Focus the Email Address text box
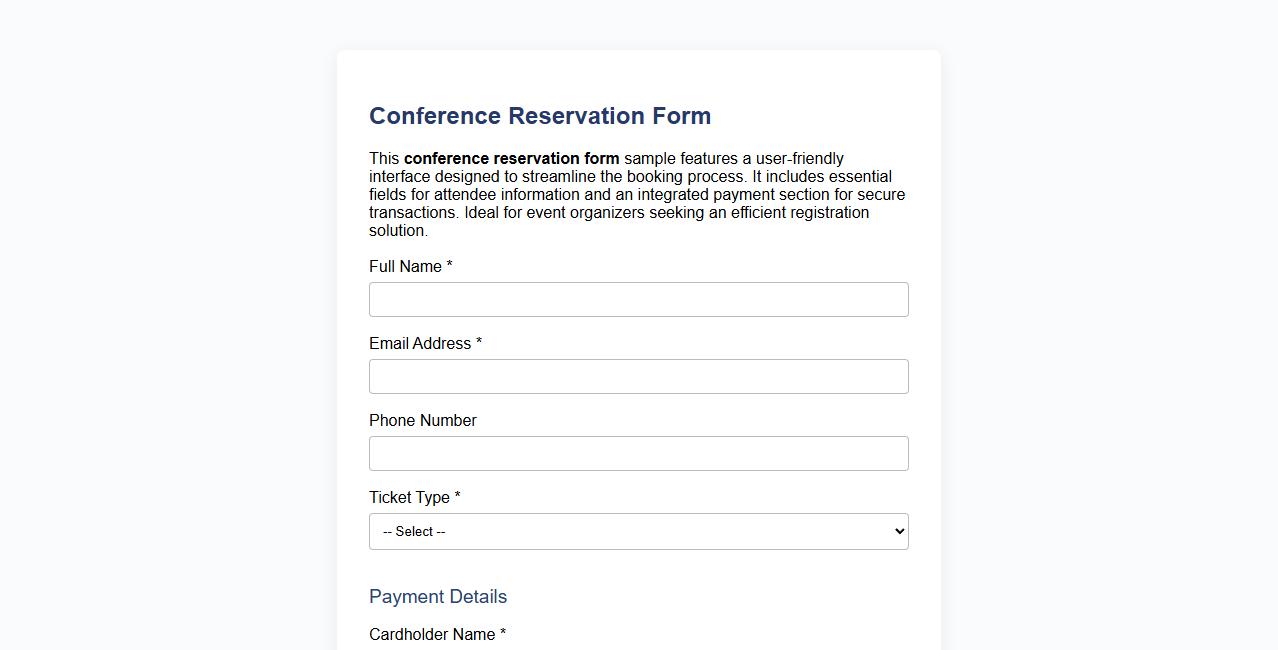Viewport: 1278px width, 650px height. (638, 376)
